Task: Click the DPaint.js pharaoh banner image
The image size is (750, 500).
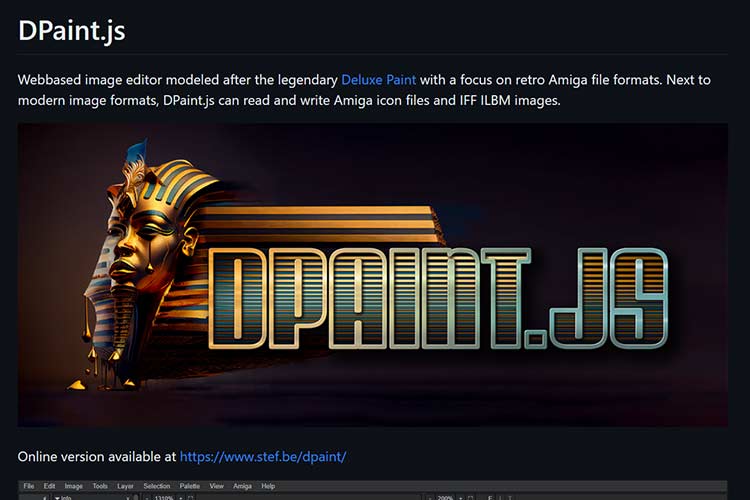Action: click(372, 274)
